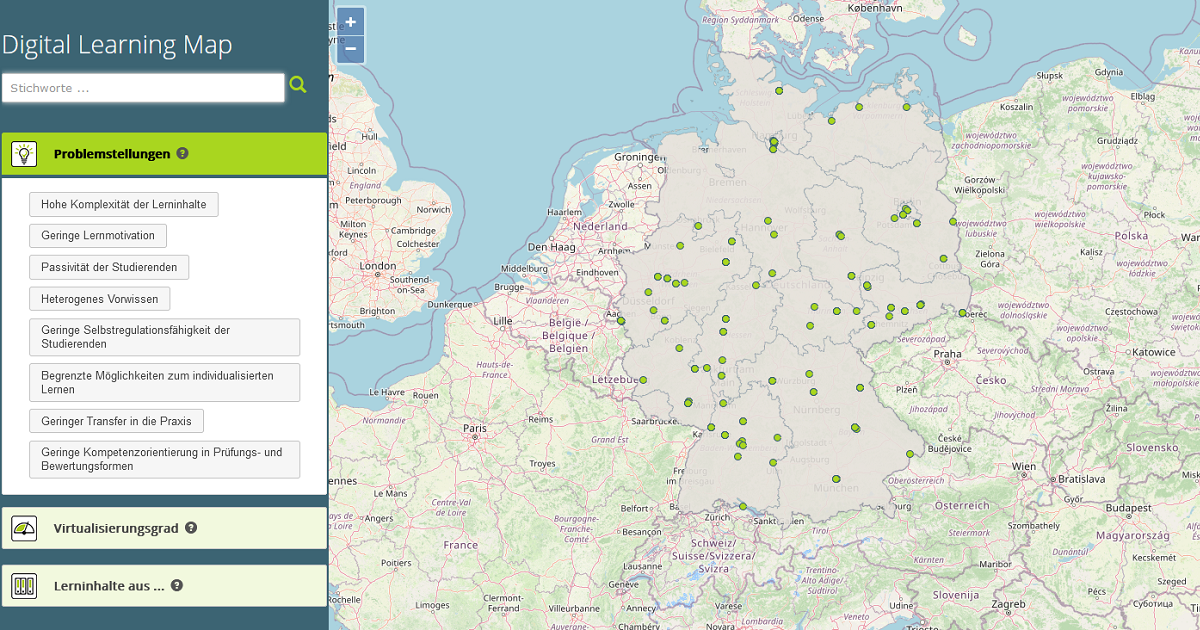Select Heterogenes Vorwissen filter button
The image size is (1200, 630).
coord(100,298)
